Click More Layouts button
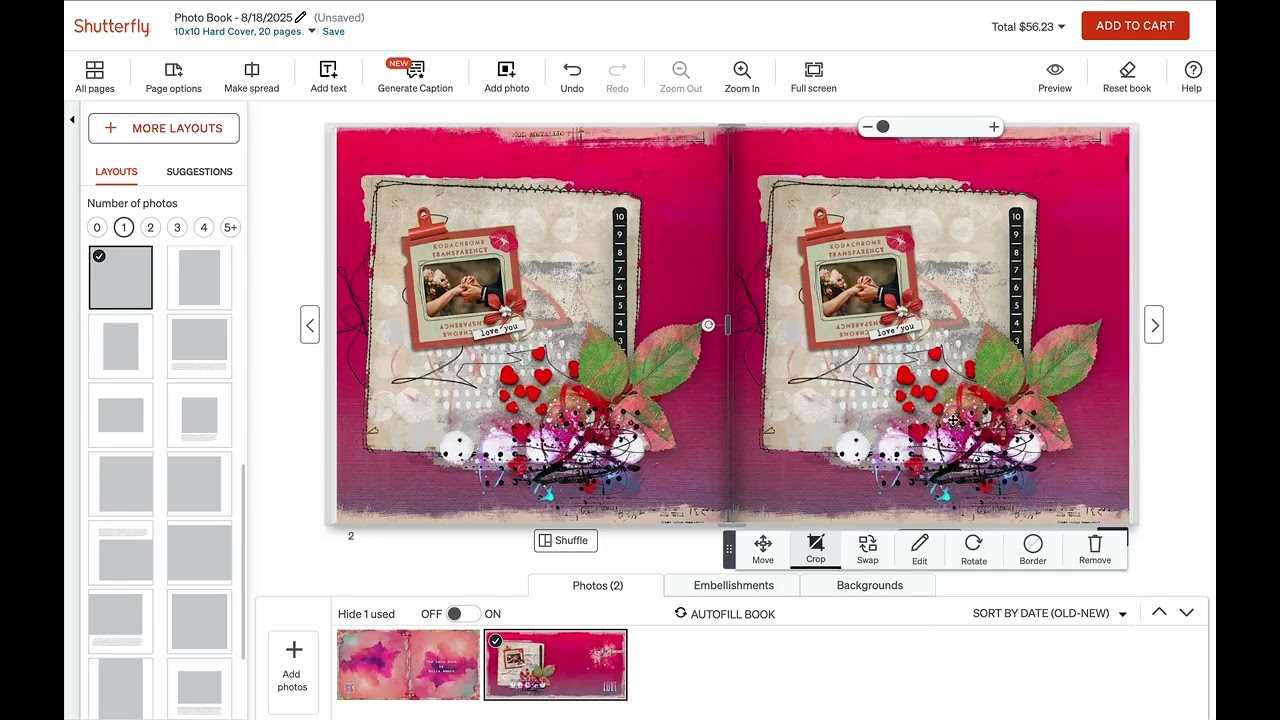The image size is (1280, 720). (163, 128)
